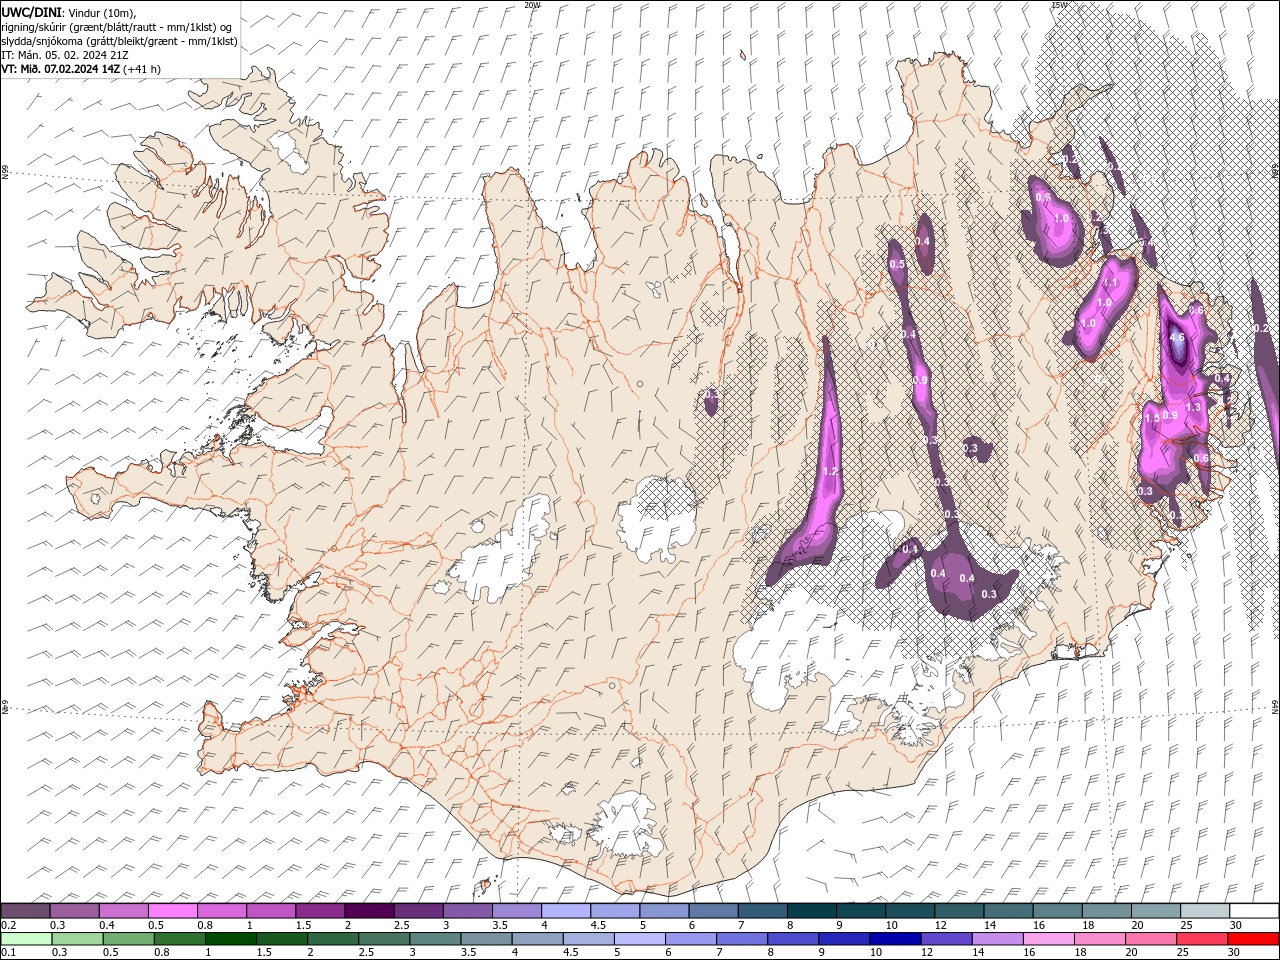Click the 1.5 precipitation value on the map
1280x960 pixels.
point(1151,418)
